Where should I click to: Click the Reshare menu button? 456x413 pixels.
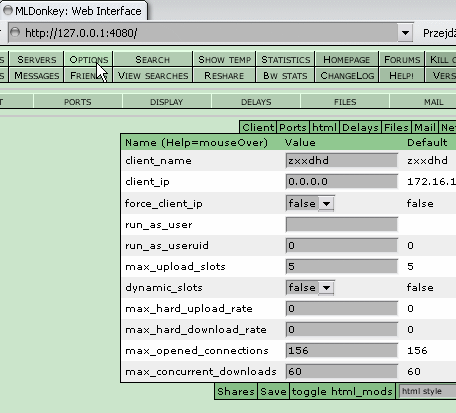[224, 75]
